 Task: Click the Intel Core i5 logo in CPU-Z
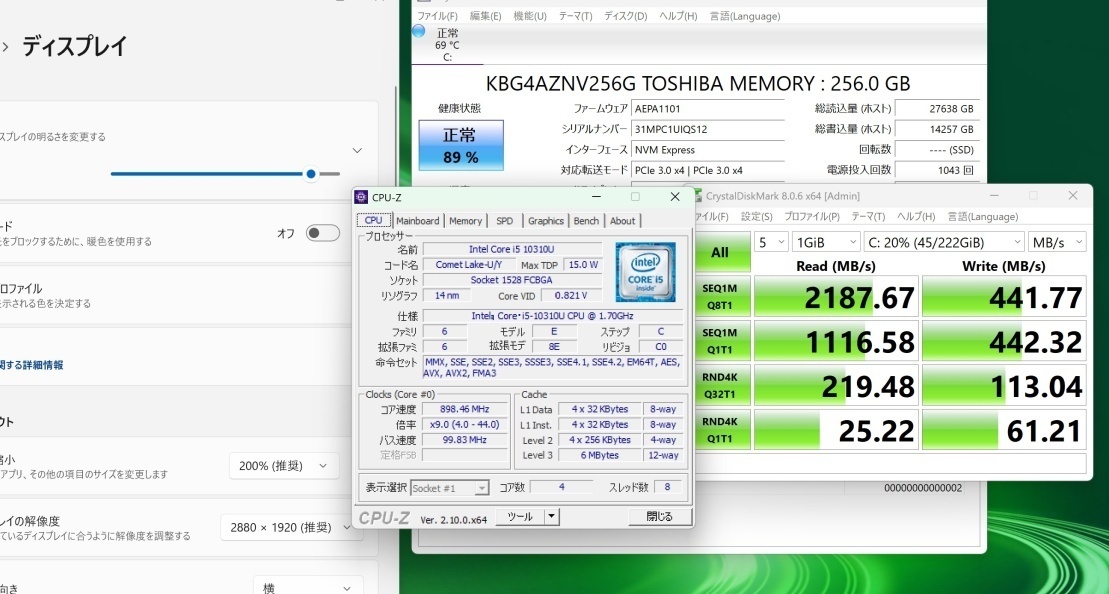coord(645,272)
